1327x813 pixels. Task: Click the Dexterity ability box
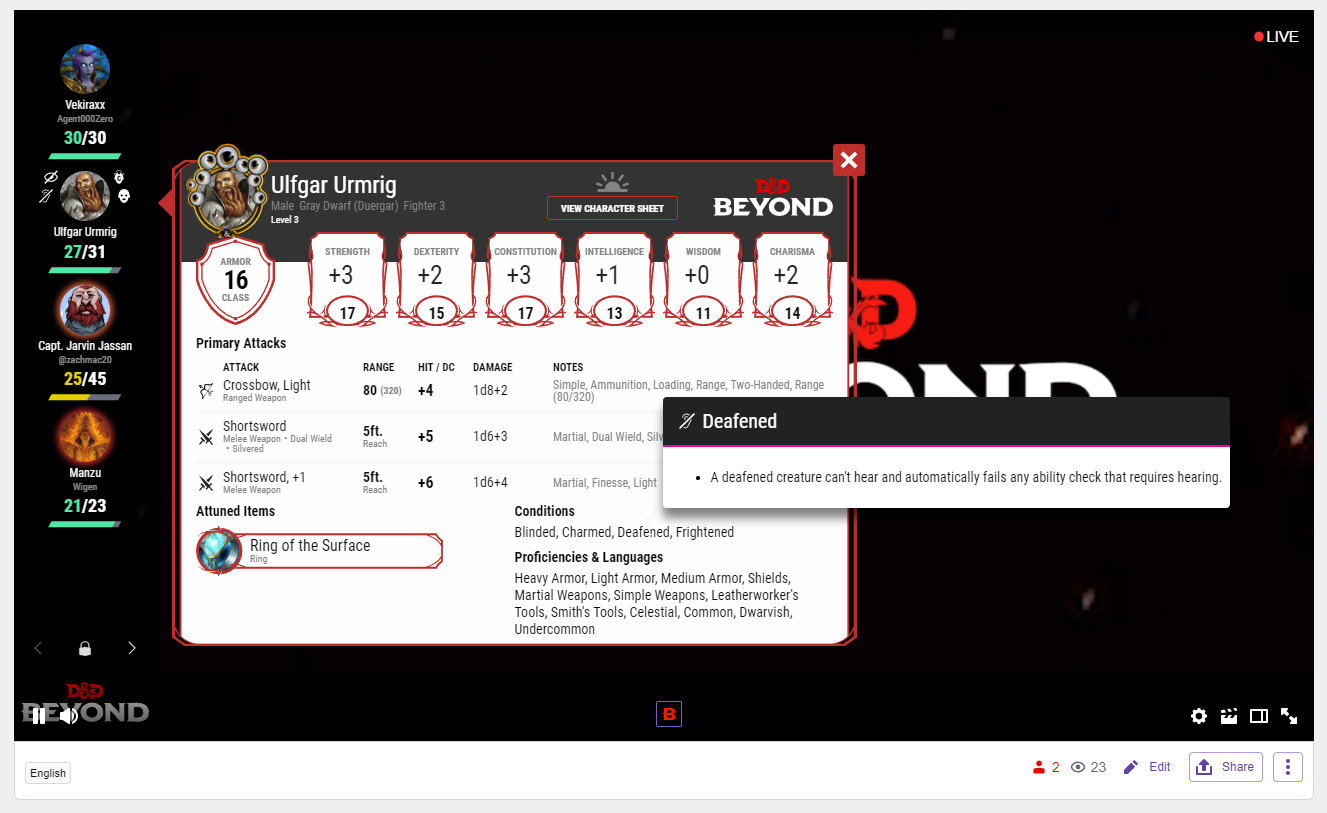click(x=436, y=280)
